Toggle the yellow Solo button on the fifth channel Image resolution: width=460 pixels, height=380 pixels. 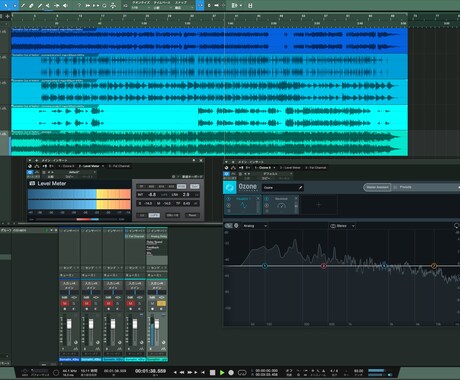[161, 304]
